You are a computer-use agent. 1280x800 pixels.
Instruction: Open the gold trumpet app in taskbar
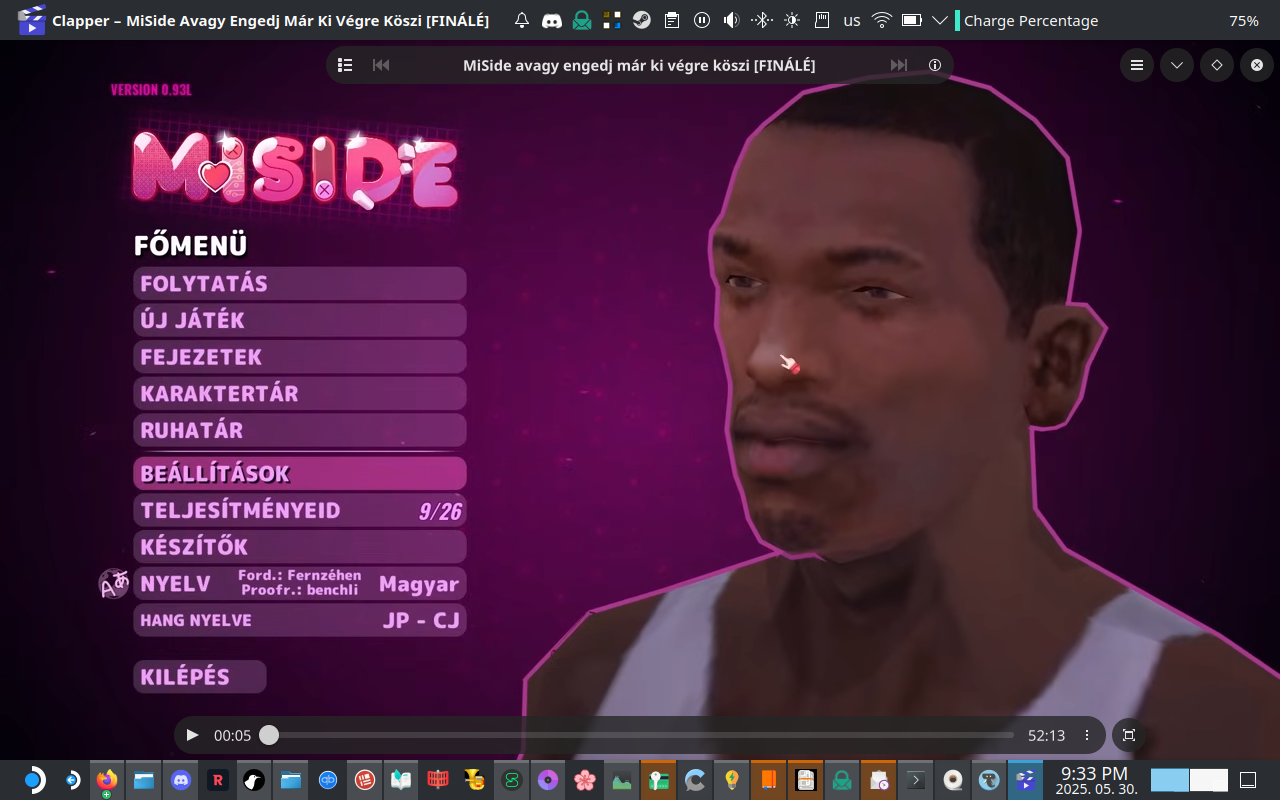474,780
